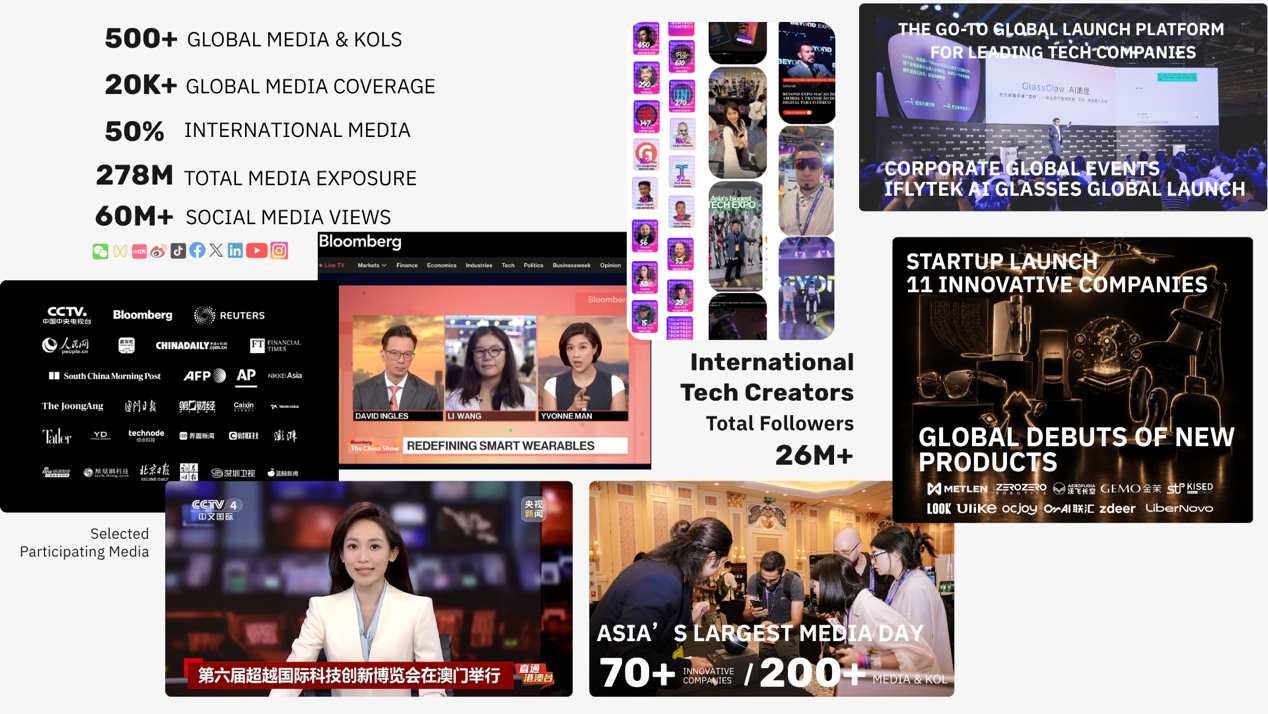The height and width of the screenshot is (714, 1268).
Task: Select Businessweek in Bloomberg nav
Action: (571, 266)
